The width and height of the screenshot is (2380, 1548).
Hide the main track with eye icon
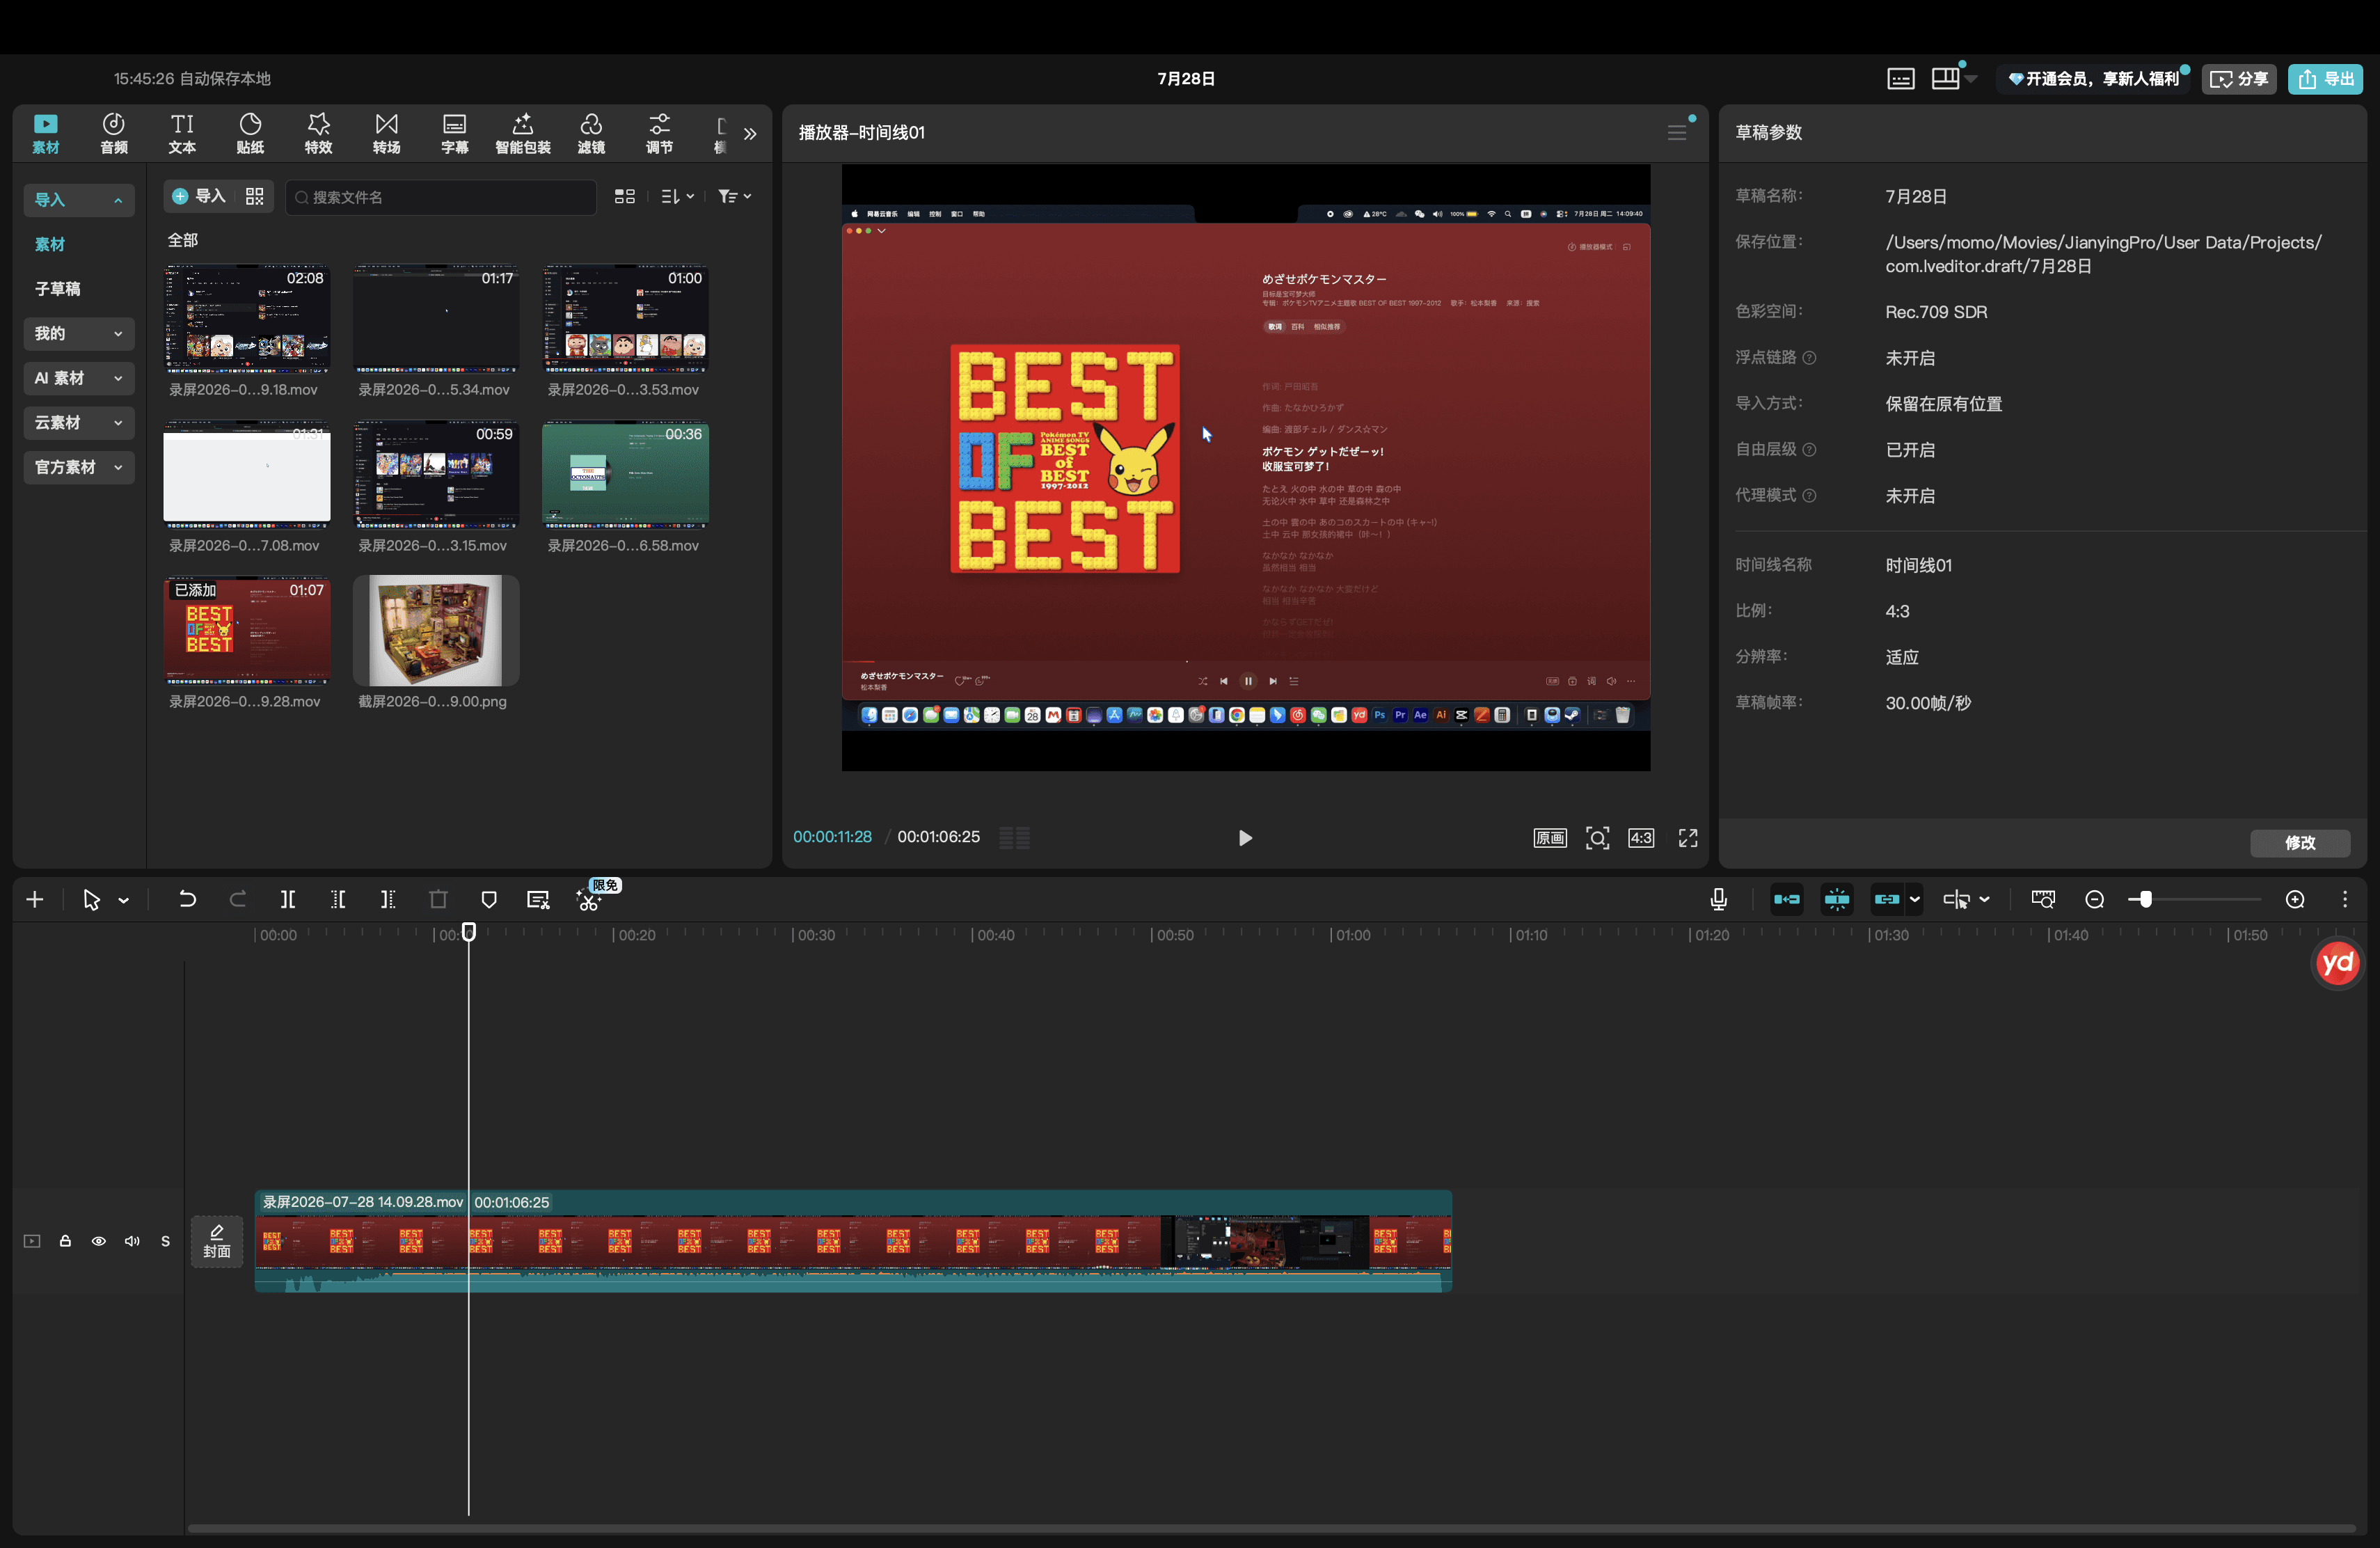99,1241
